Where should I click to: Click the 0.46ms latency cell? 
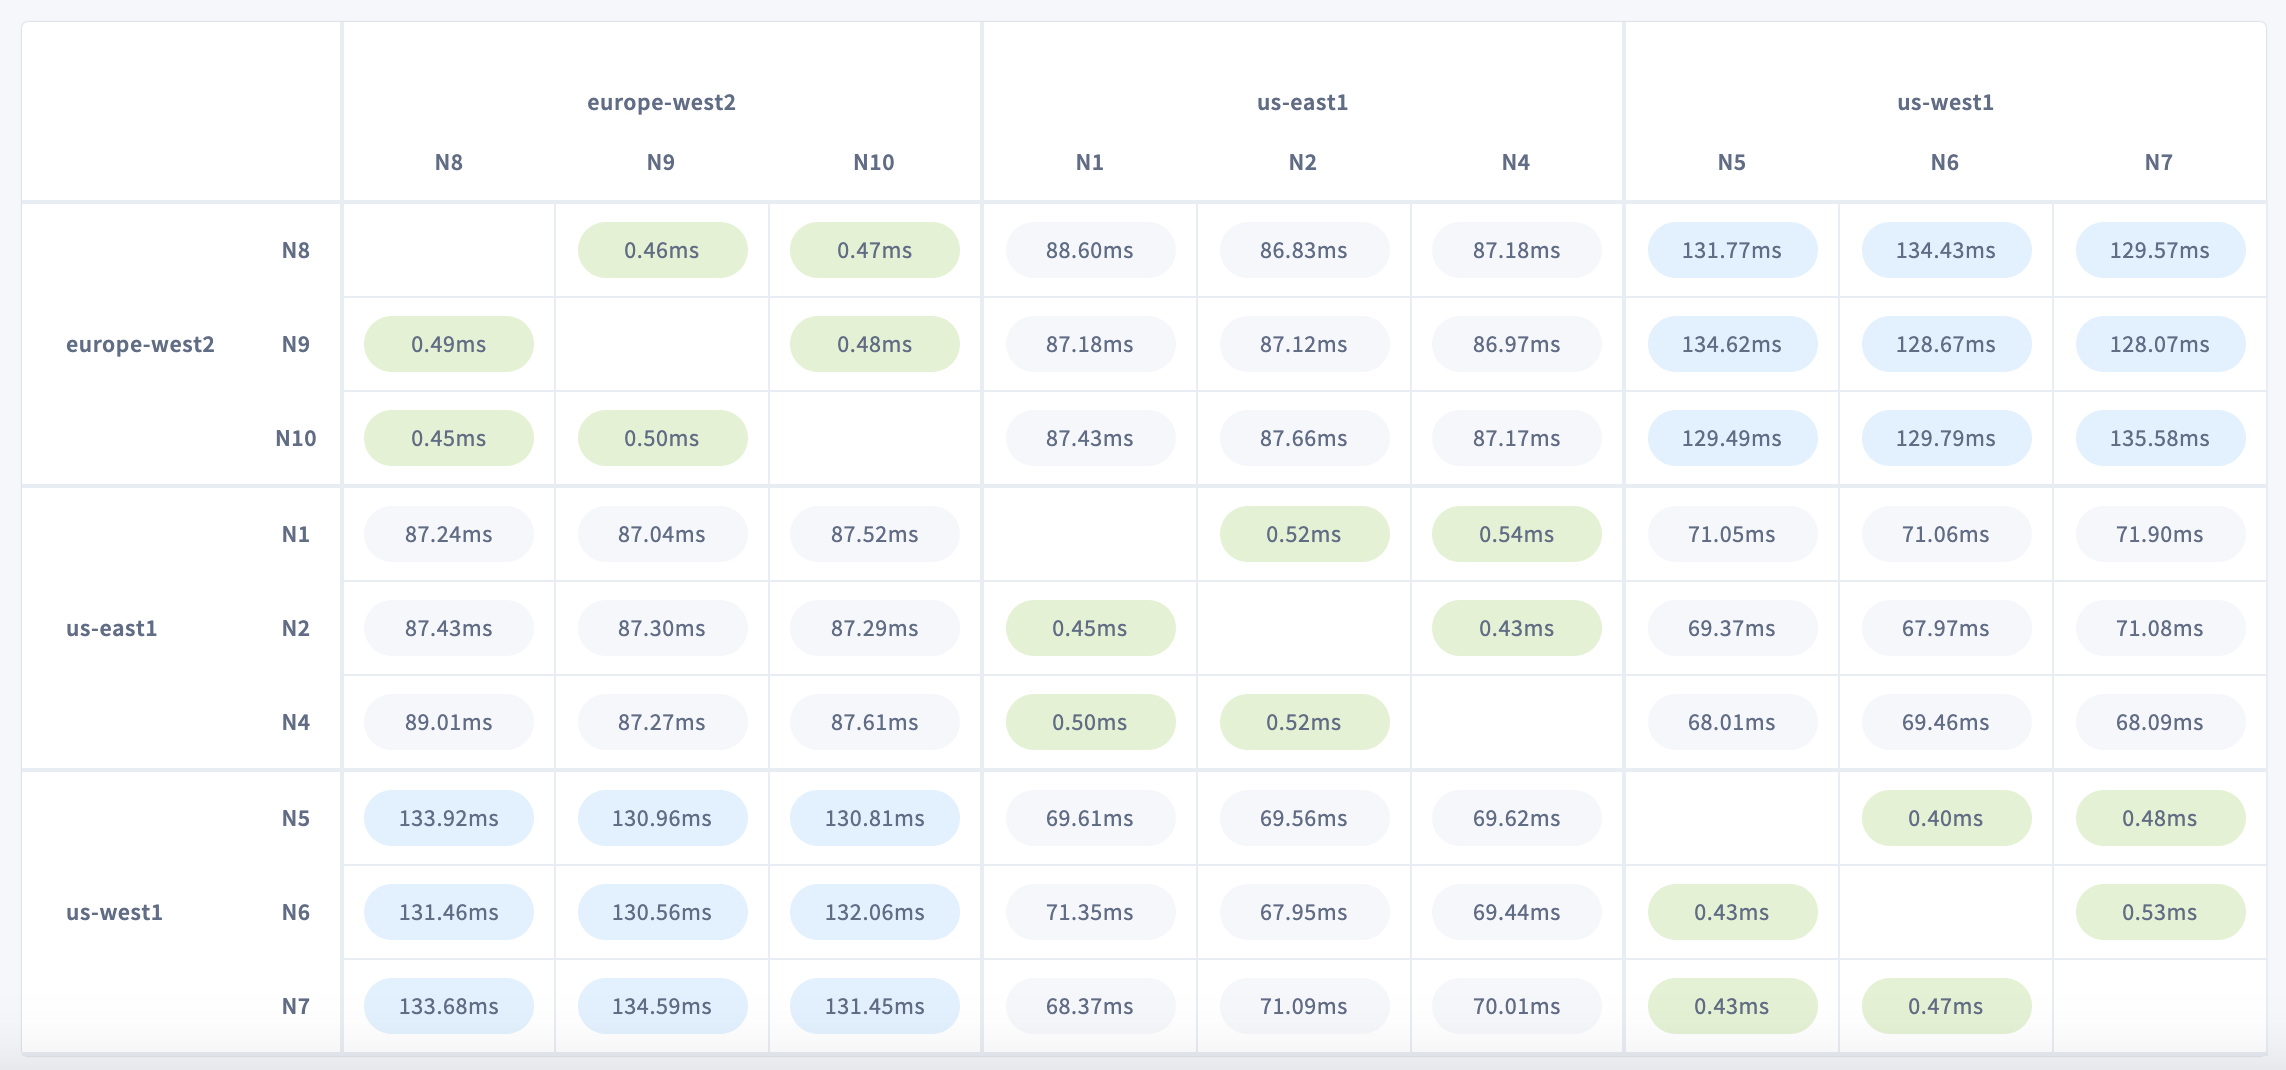click(x=661, y=250)
